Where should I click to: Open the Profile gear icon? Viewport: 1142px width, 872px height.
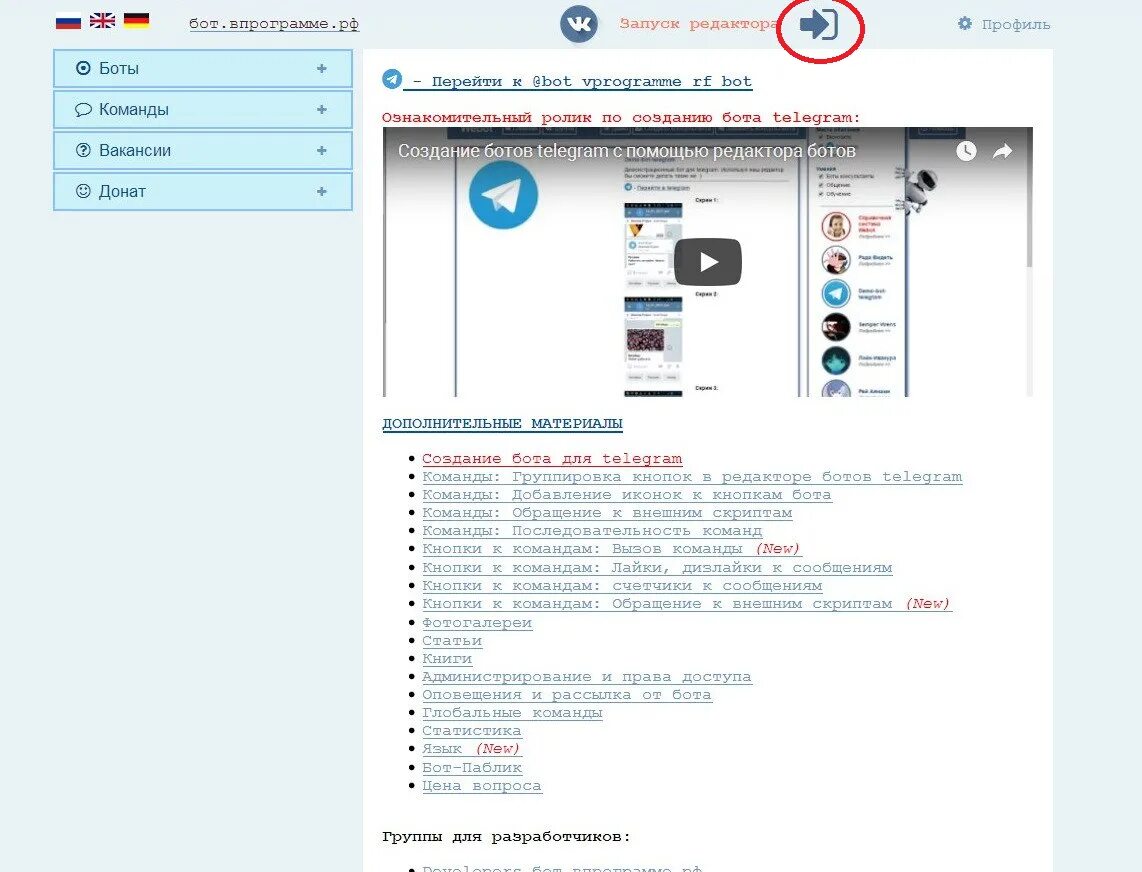965,23
